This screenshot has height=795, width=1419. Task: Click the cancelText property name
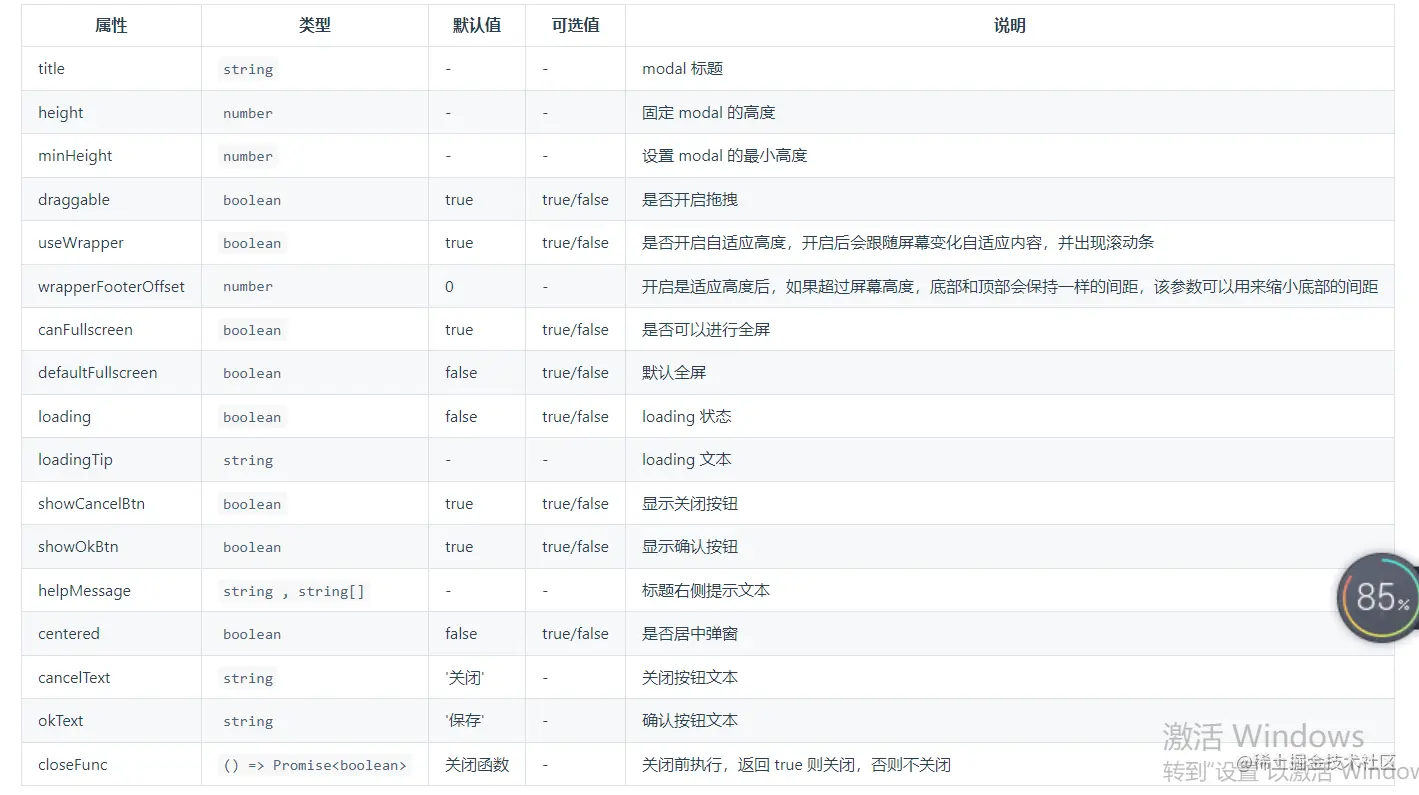point(72,677)
